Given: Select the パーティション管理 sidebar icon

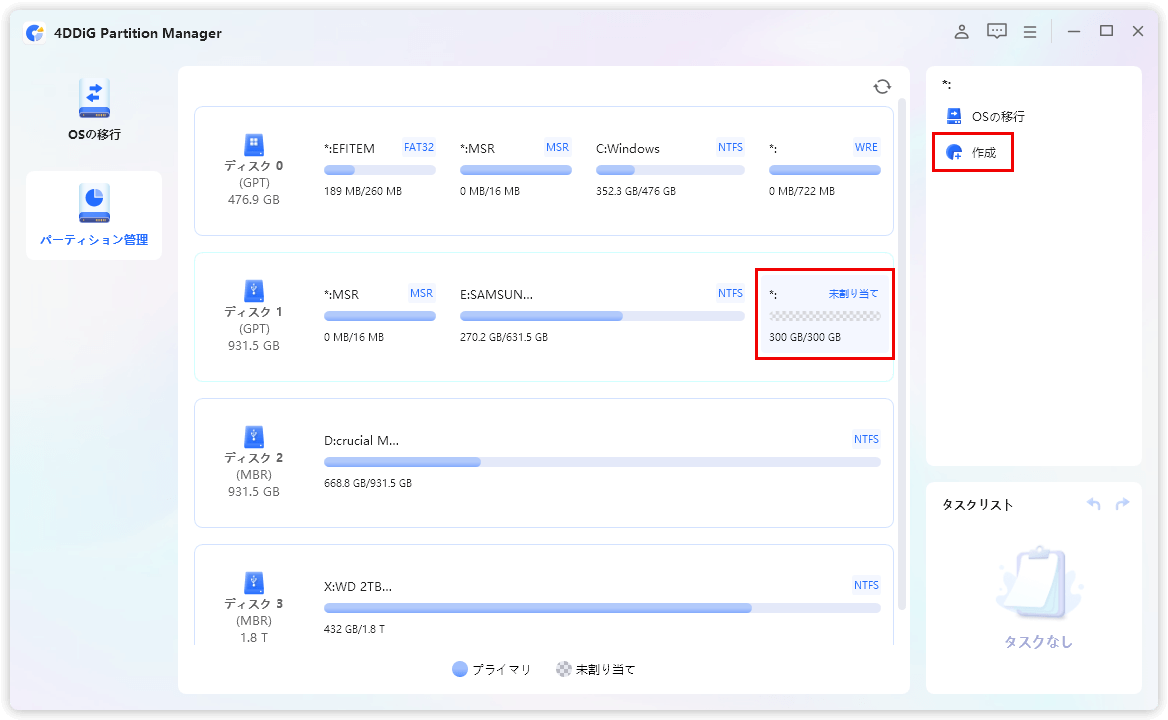Looking at the screenshot, I should pos(94,203).
